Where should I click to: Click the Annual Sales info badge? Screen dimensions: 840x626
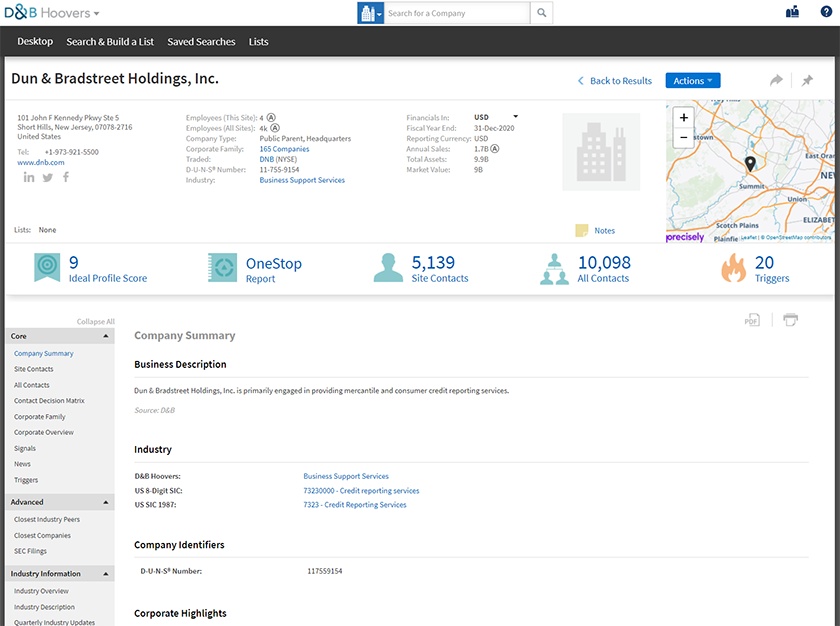click(x=494, y=149)
